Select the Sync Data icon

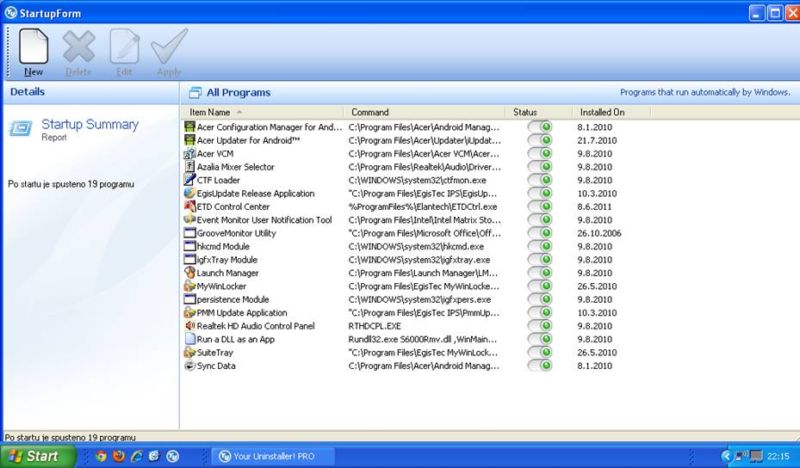(x=190, y=365)
